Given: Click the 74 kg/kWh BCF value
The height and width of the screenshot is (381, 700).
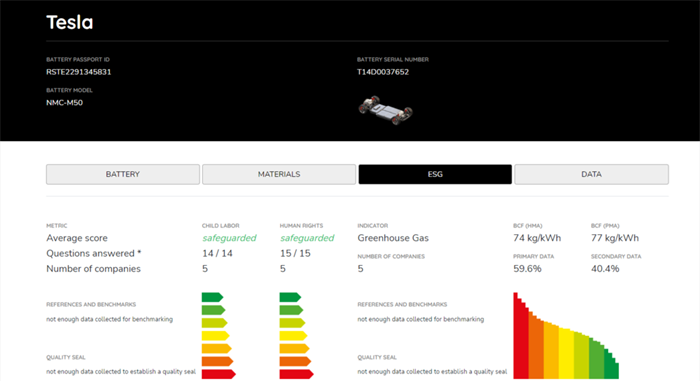Looking at the screenshot, I should coord(537,238).
